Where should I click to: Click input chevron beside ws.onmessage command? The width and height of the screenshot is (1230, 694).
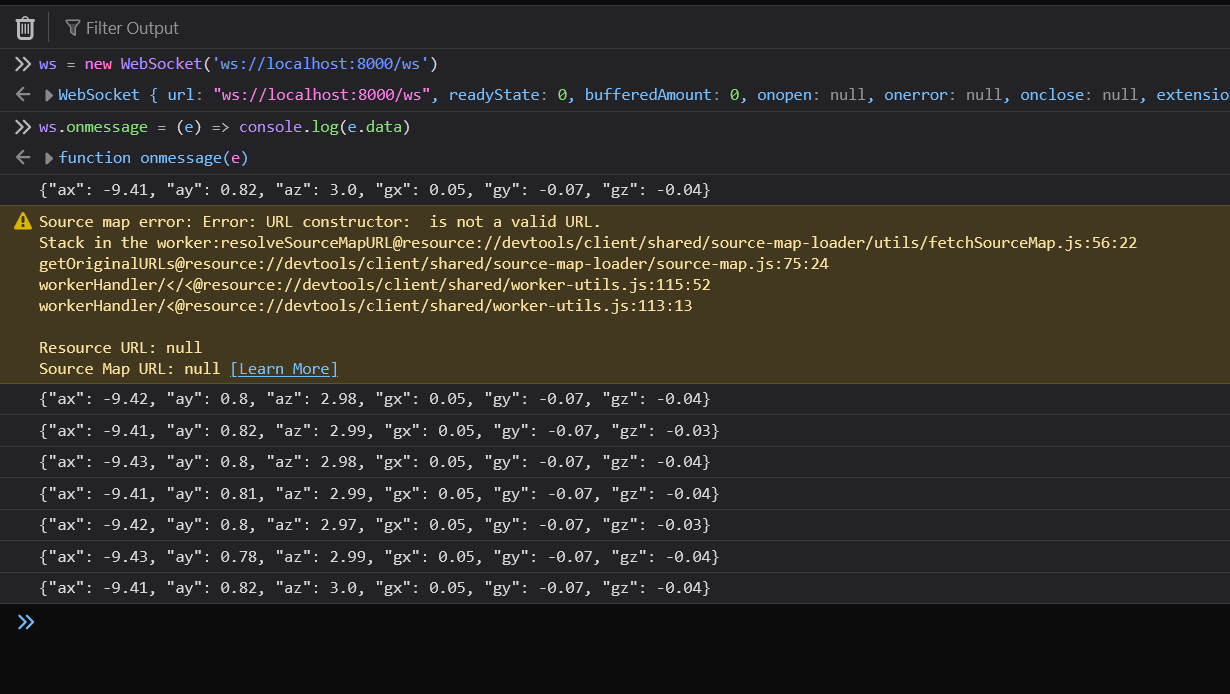pyautogui.click(x=22, y=127)
